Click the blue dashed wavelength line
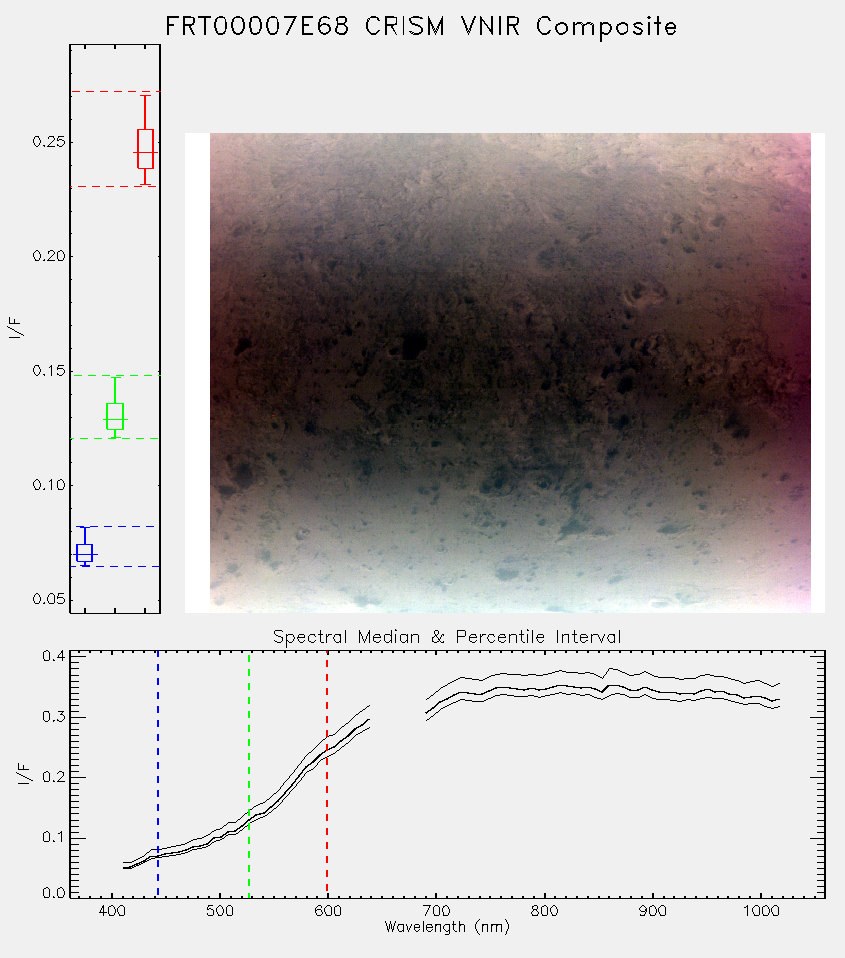This screenshot has height=958, width=845. (158, 774)
